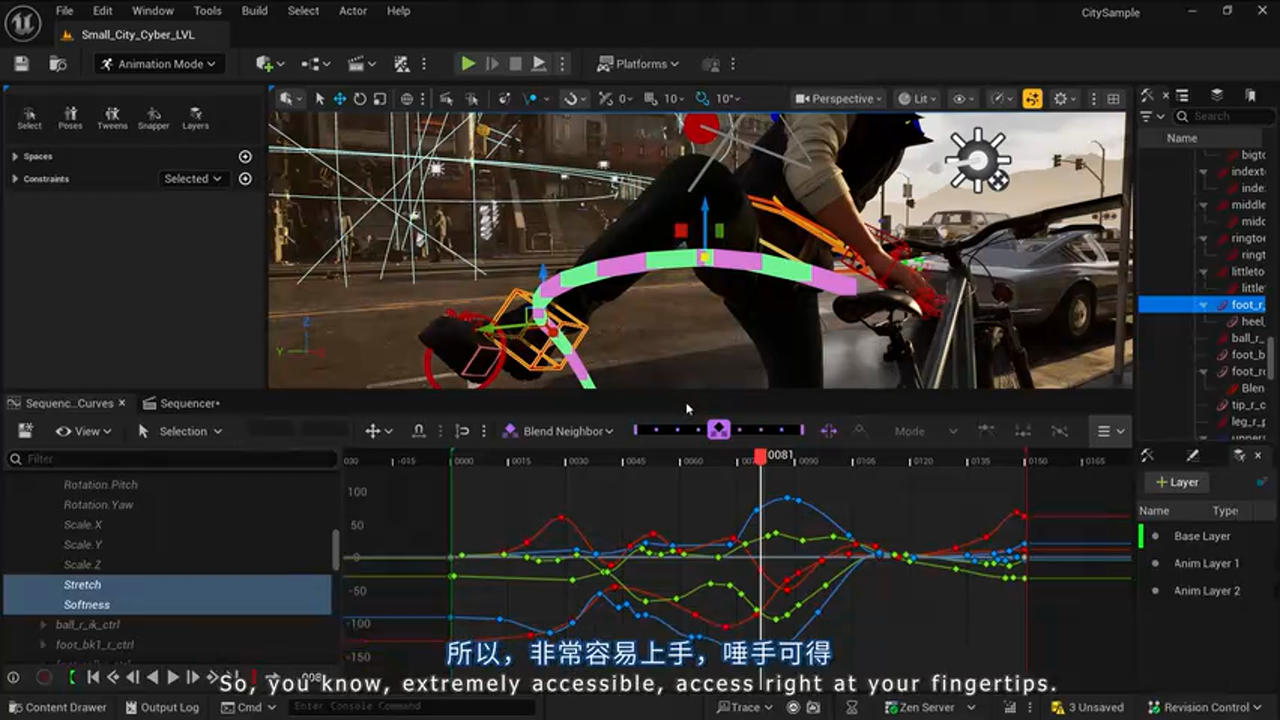The width and height of the screenshot is (1280, 720).
Task: Open Revision Control from the status bar
Action: [1205, 707]
